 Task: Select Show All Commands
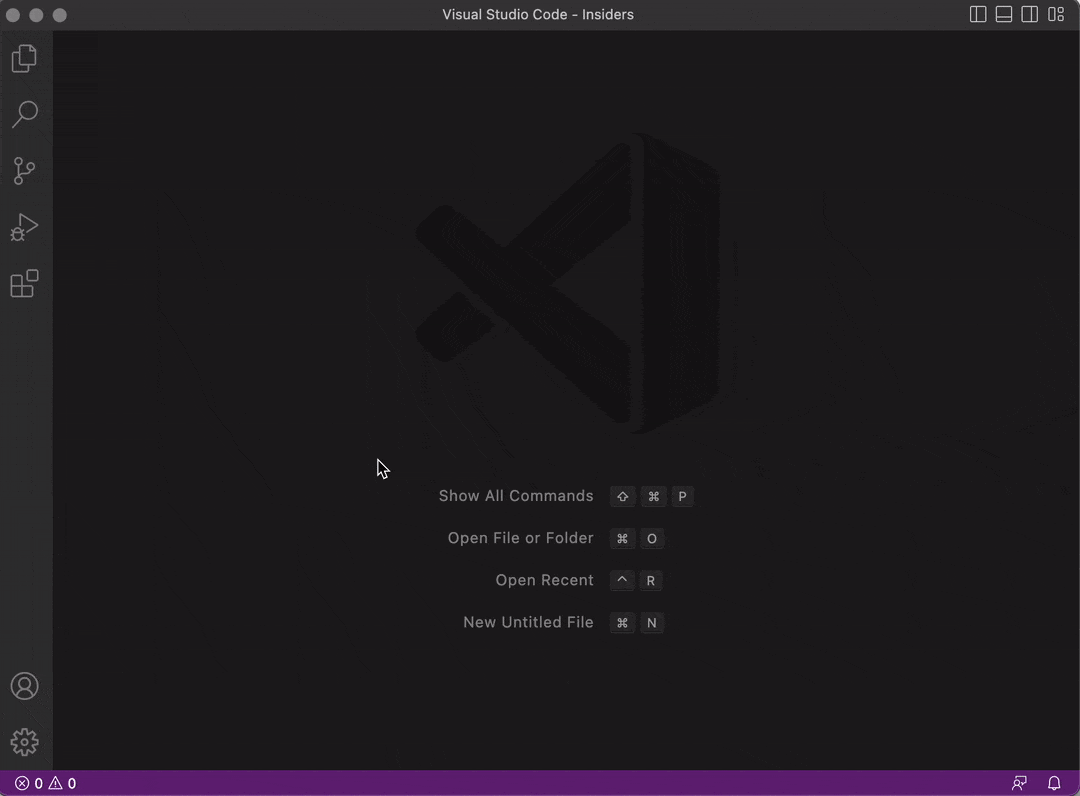tap(516, 496)
